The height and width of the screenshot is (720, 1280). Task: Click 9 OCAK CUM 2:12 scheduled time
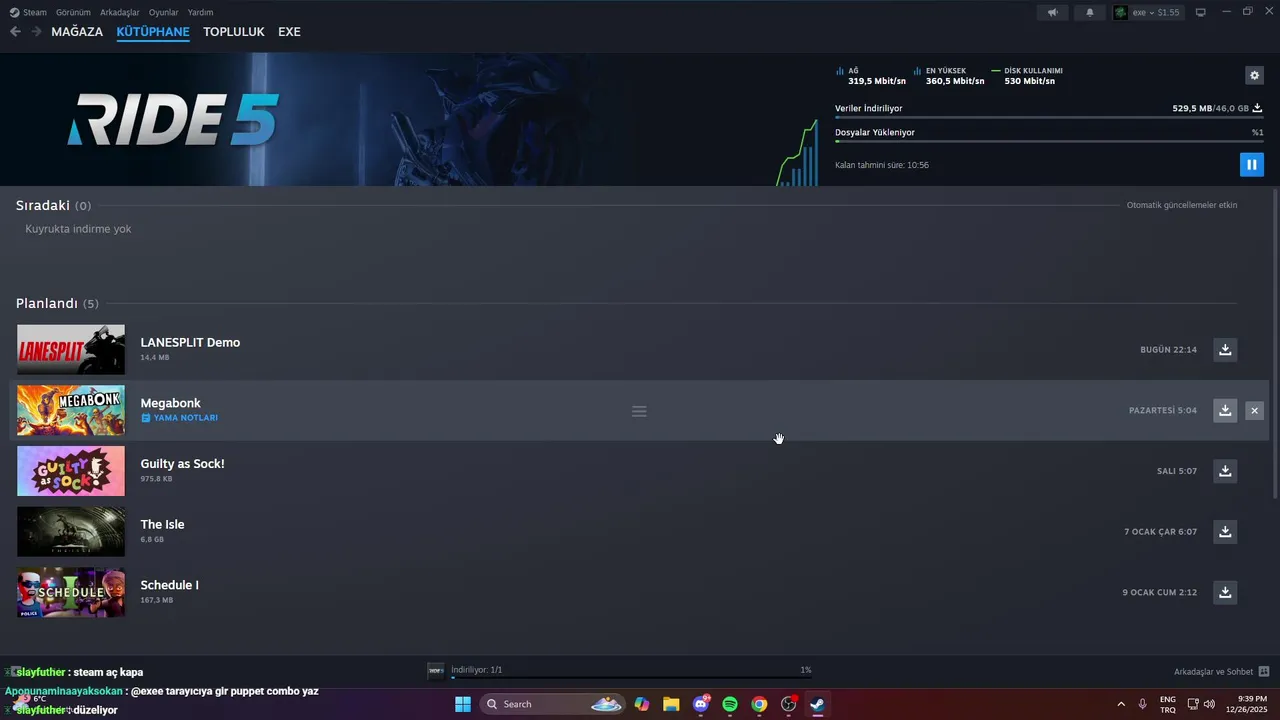(x=1159, y=593)
